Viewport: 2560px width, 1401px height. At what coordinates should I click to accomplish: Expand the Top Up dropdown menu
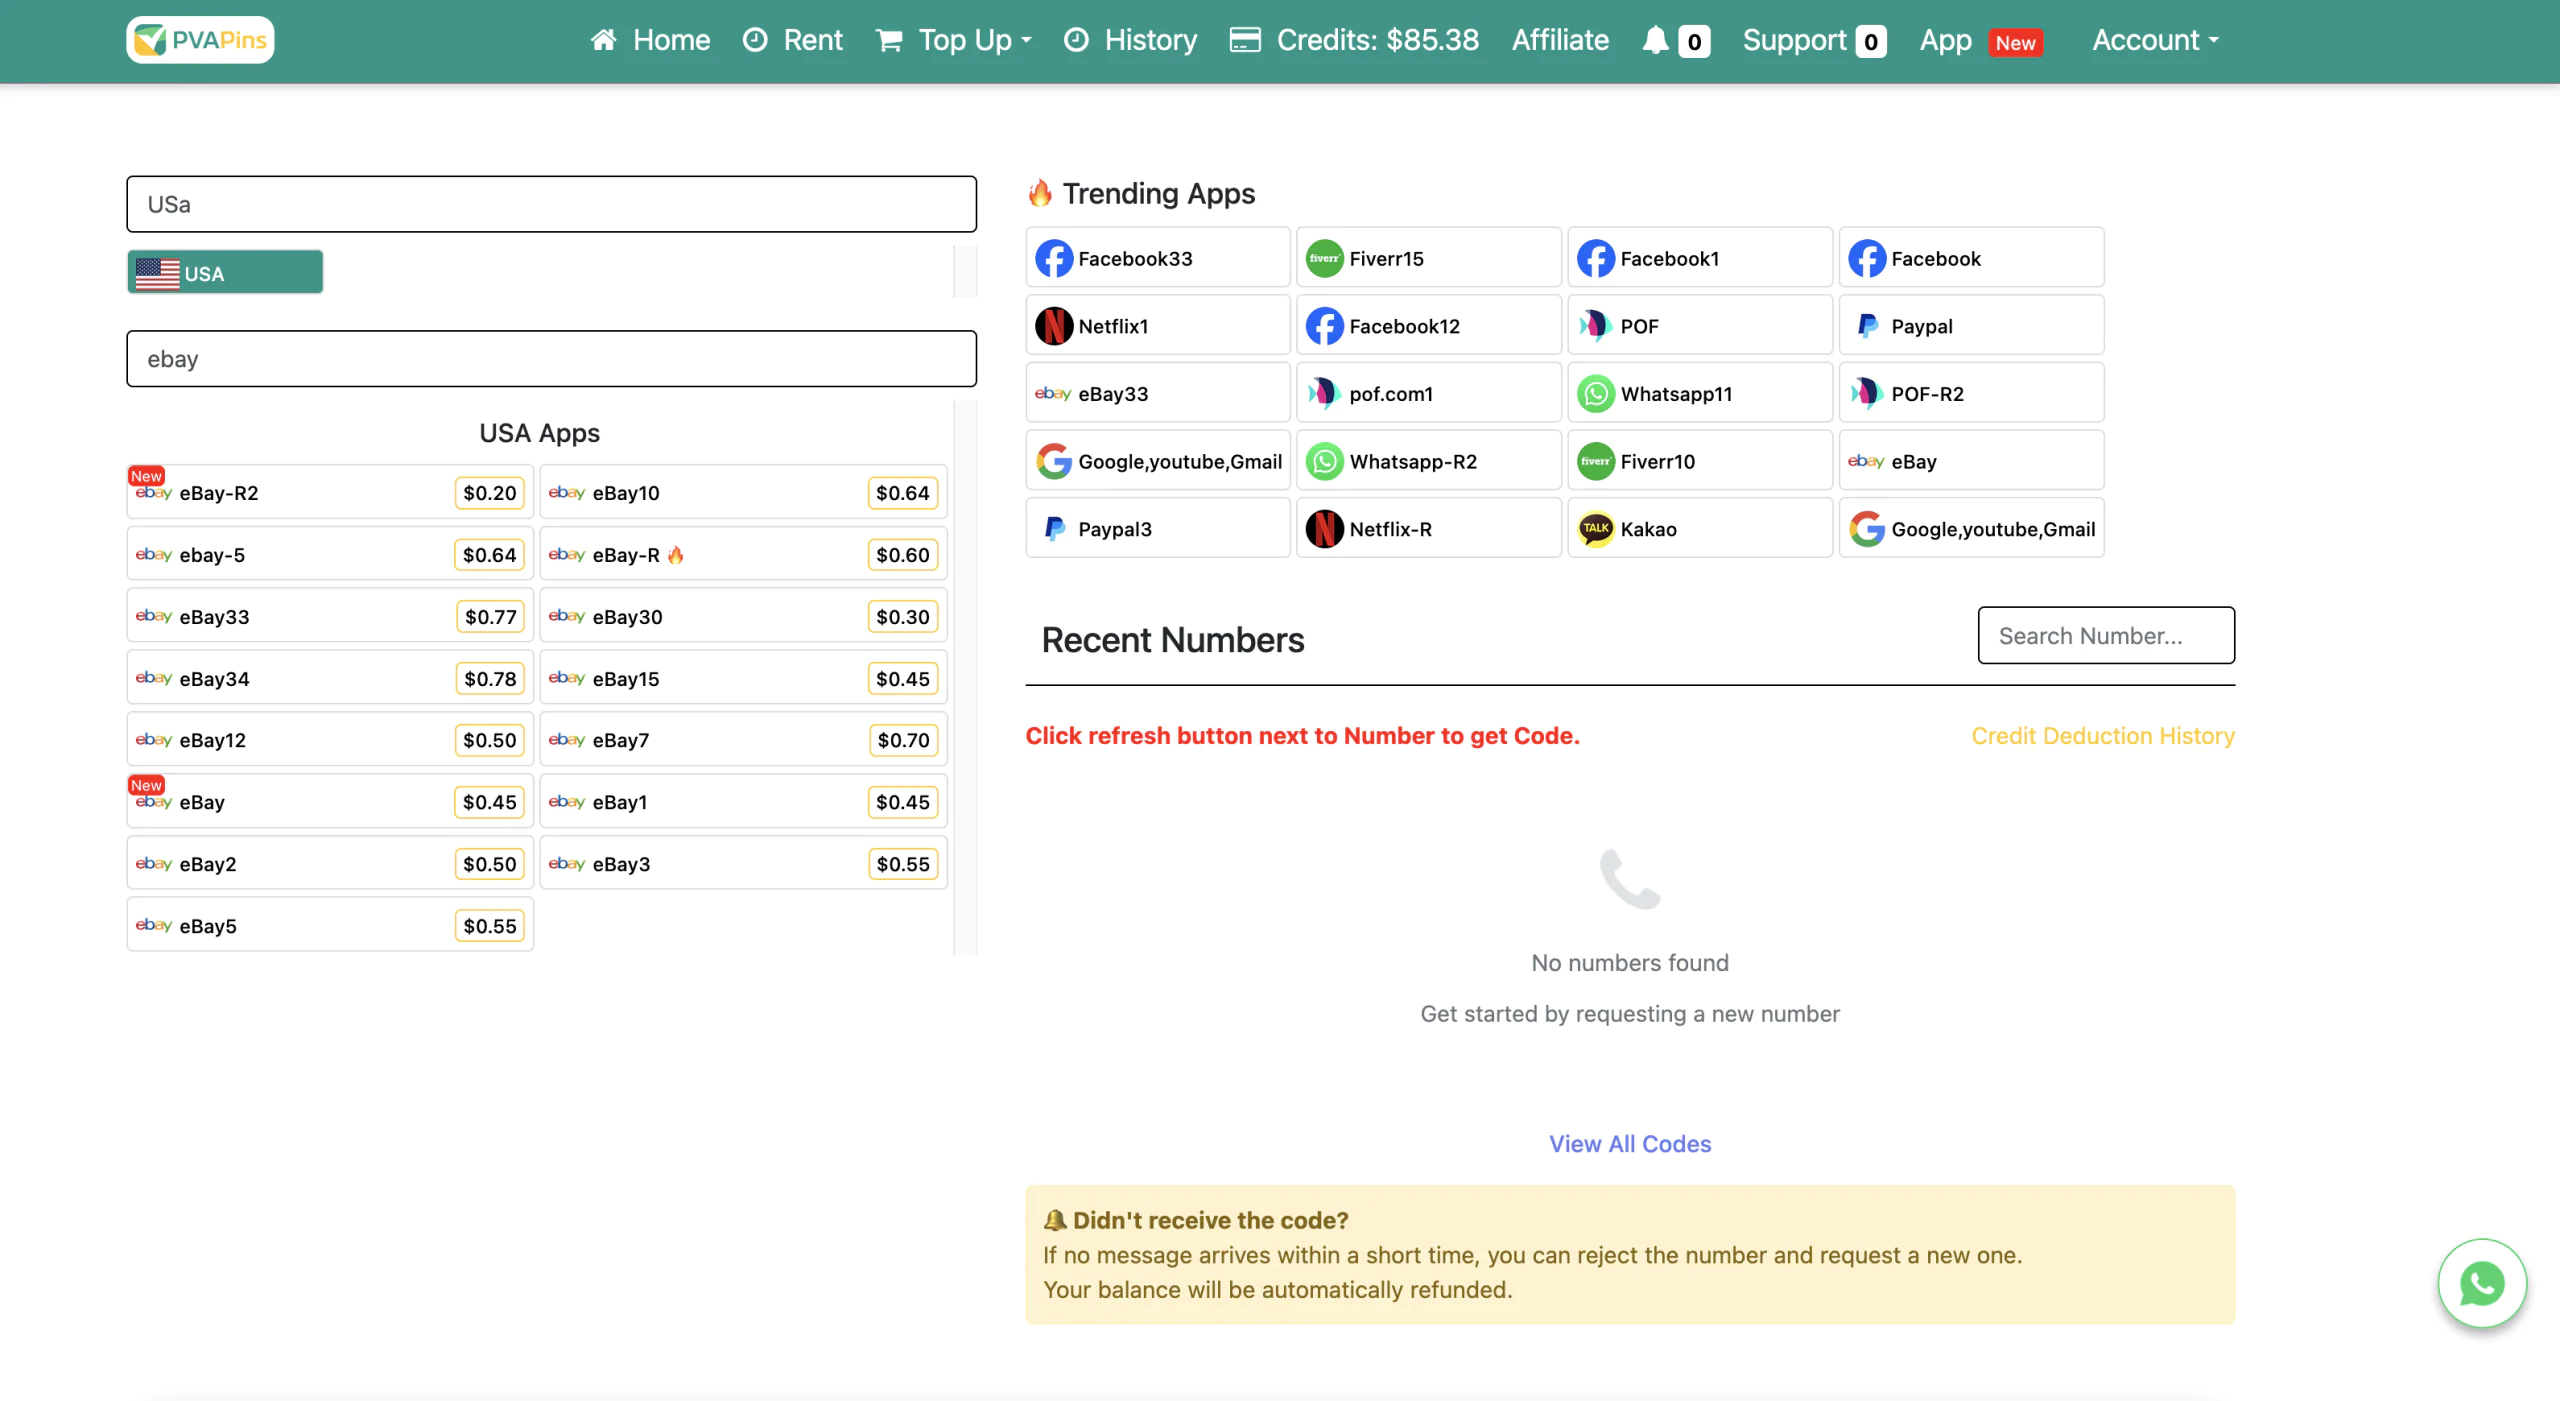954,40
